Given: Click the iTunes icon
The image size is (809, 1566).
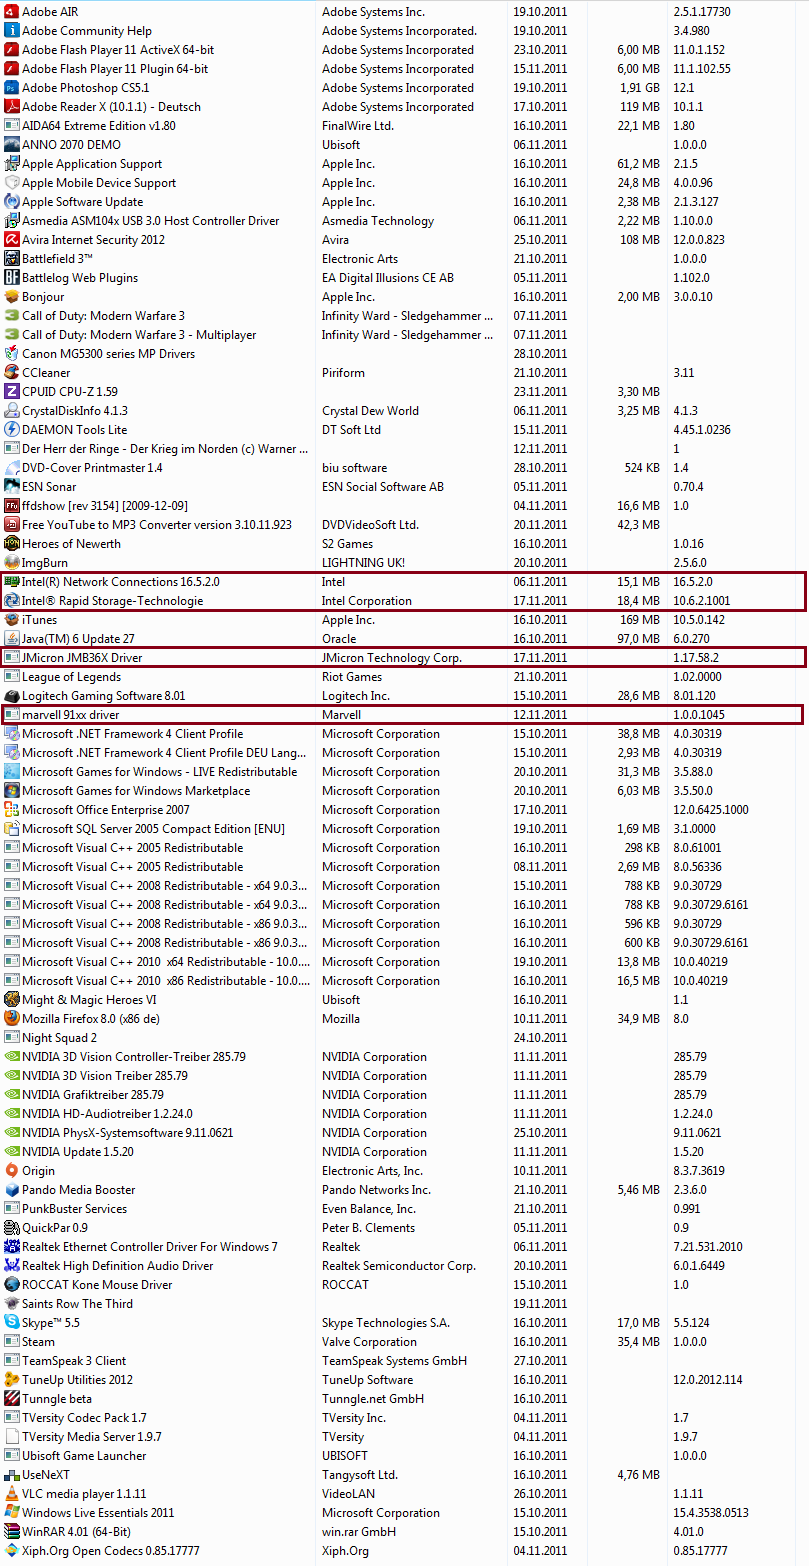Looking at the screenshot, I should pyautogui.click(x=12, y=620).
